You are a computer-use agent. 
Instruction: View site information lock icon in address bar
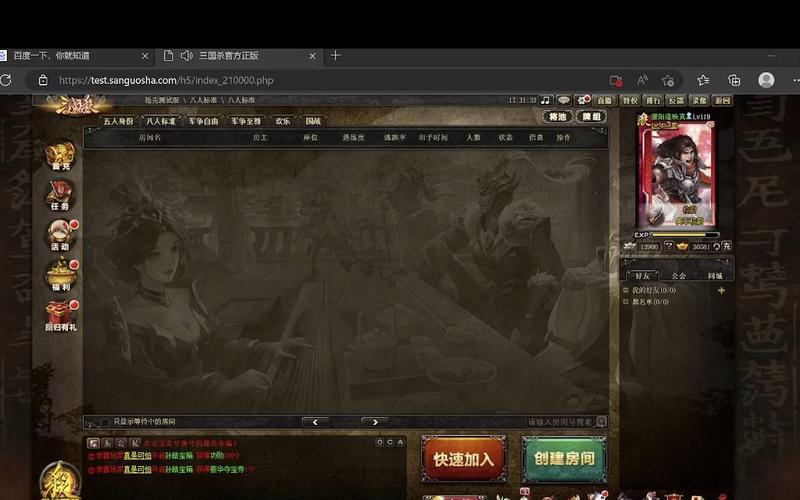(x=43, y=80)
